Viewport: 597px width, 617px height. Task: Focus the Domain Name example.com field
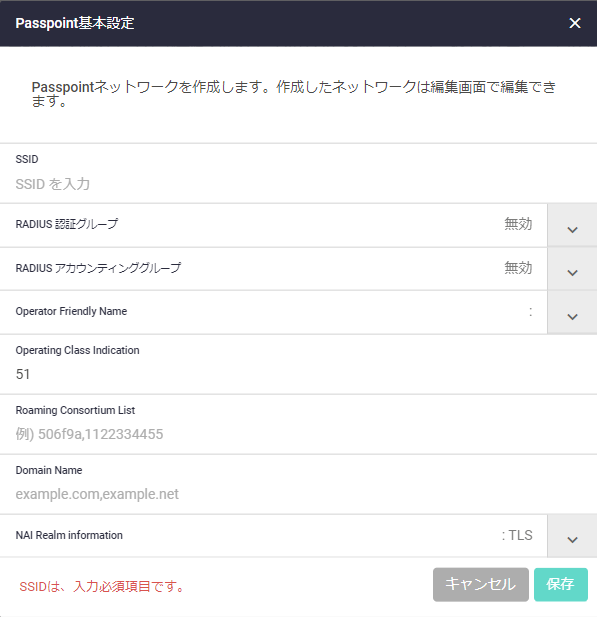point(298,494)
